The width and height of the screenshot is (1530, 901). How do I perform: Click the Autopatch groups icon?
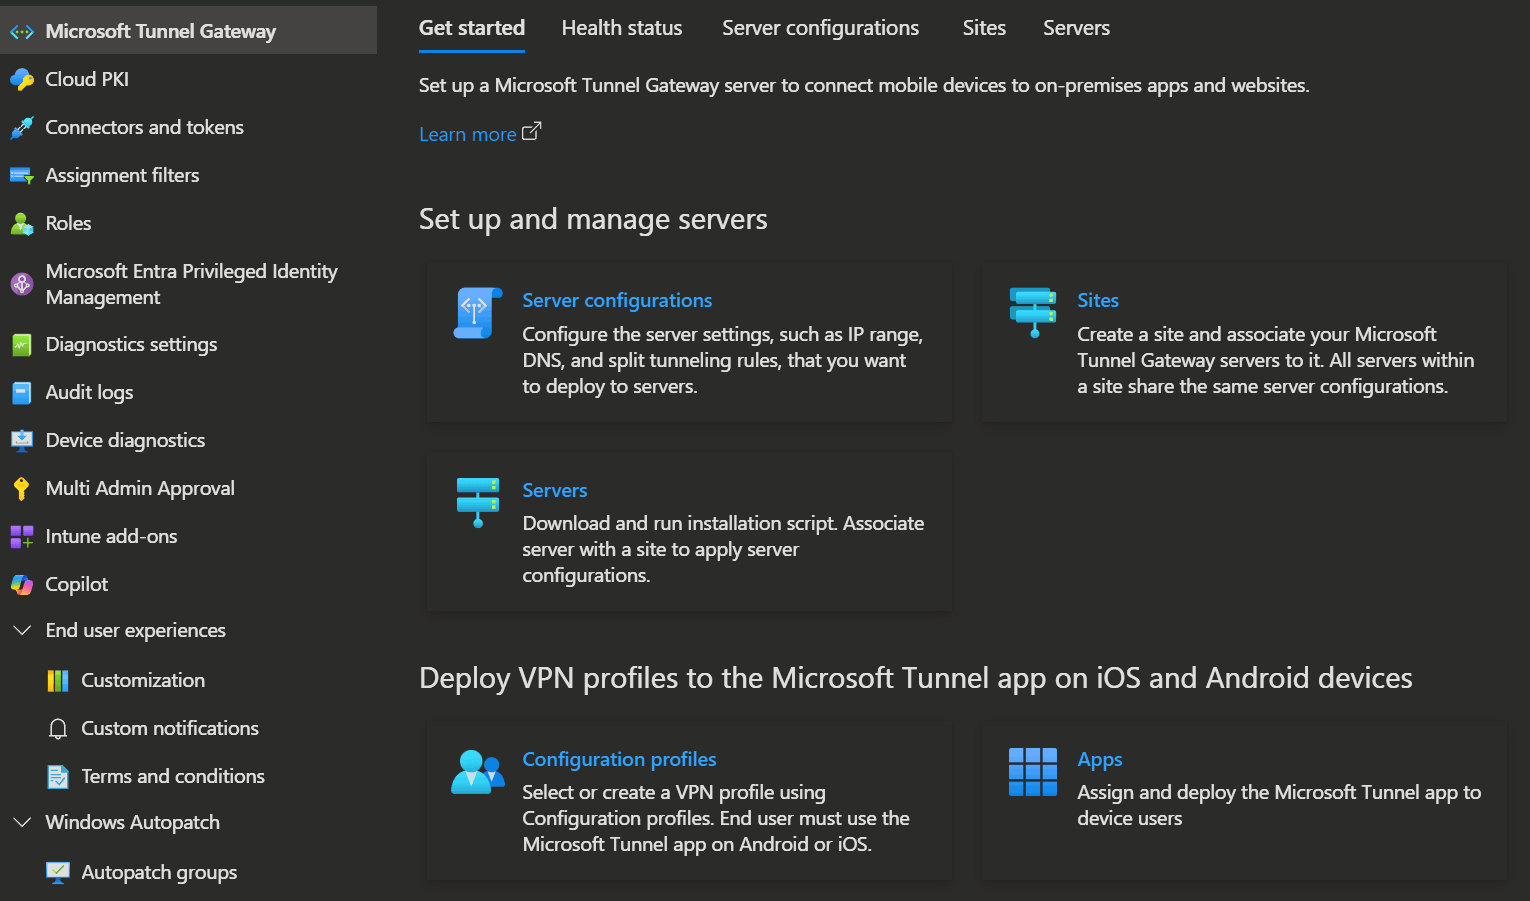coord(58,872)
